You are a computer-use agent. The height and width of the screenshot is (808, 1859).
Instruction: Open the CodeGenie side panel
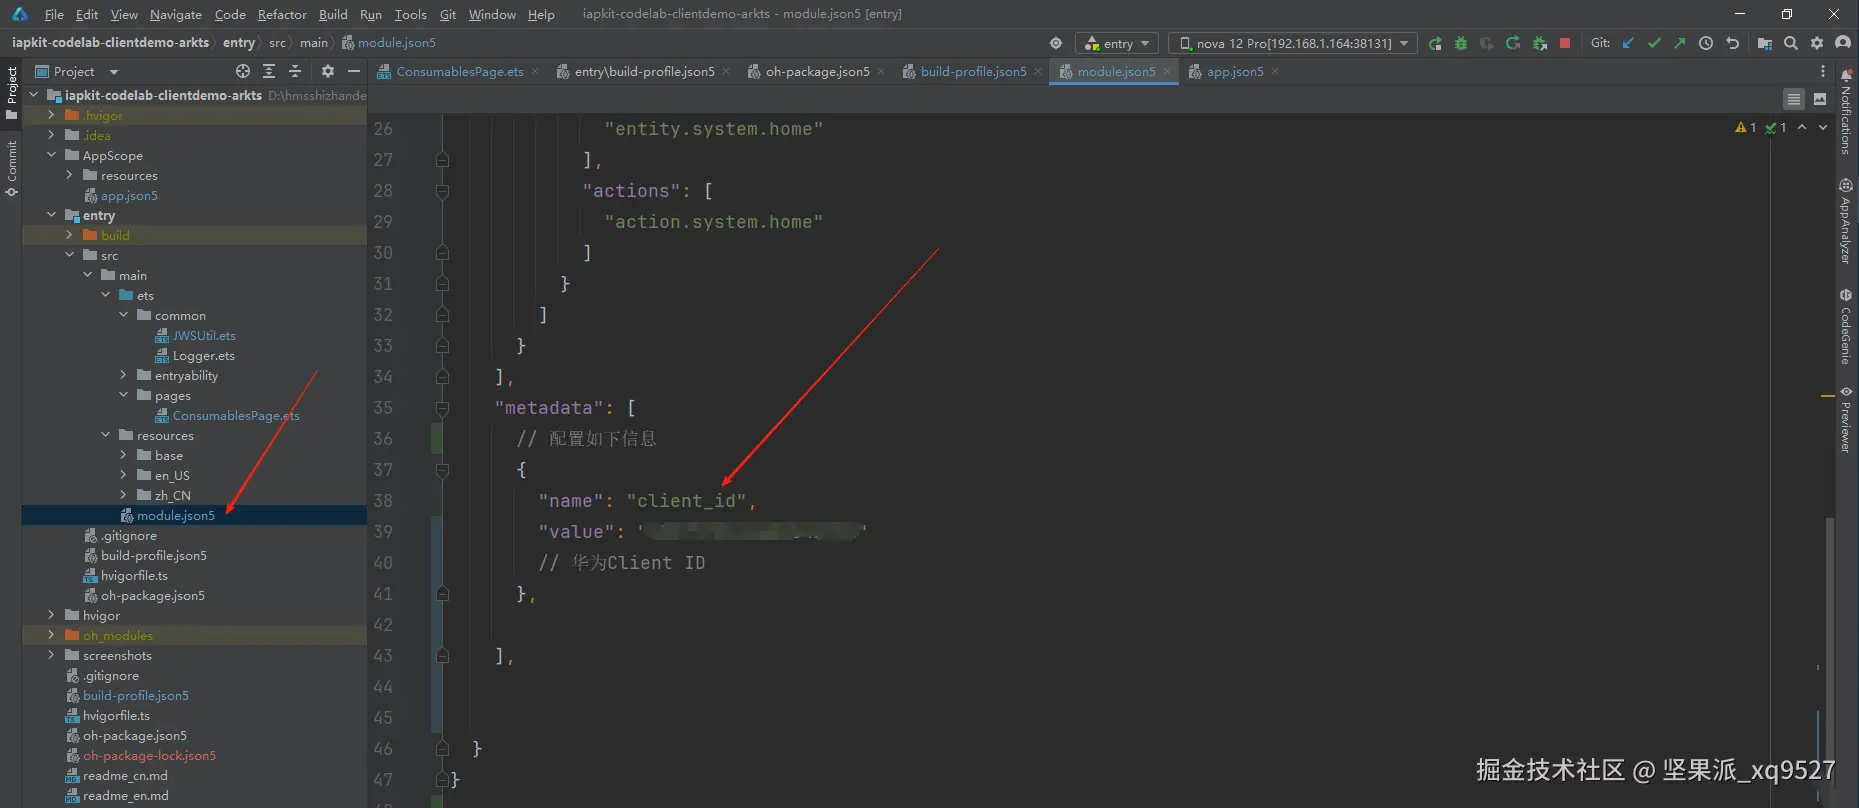[1846, 326]
